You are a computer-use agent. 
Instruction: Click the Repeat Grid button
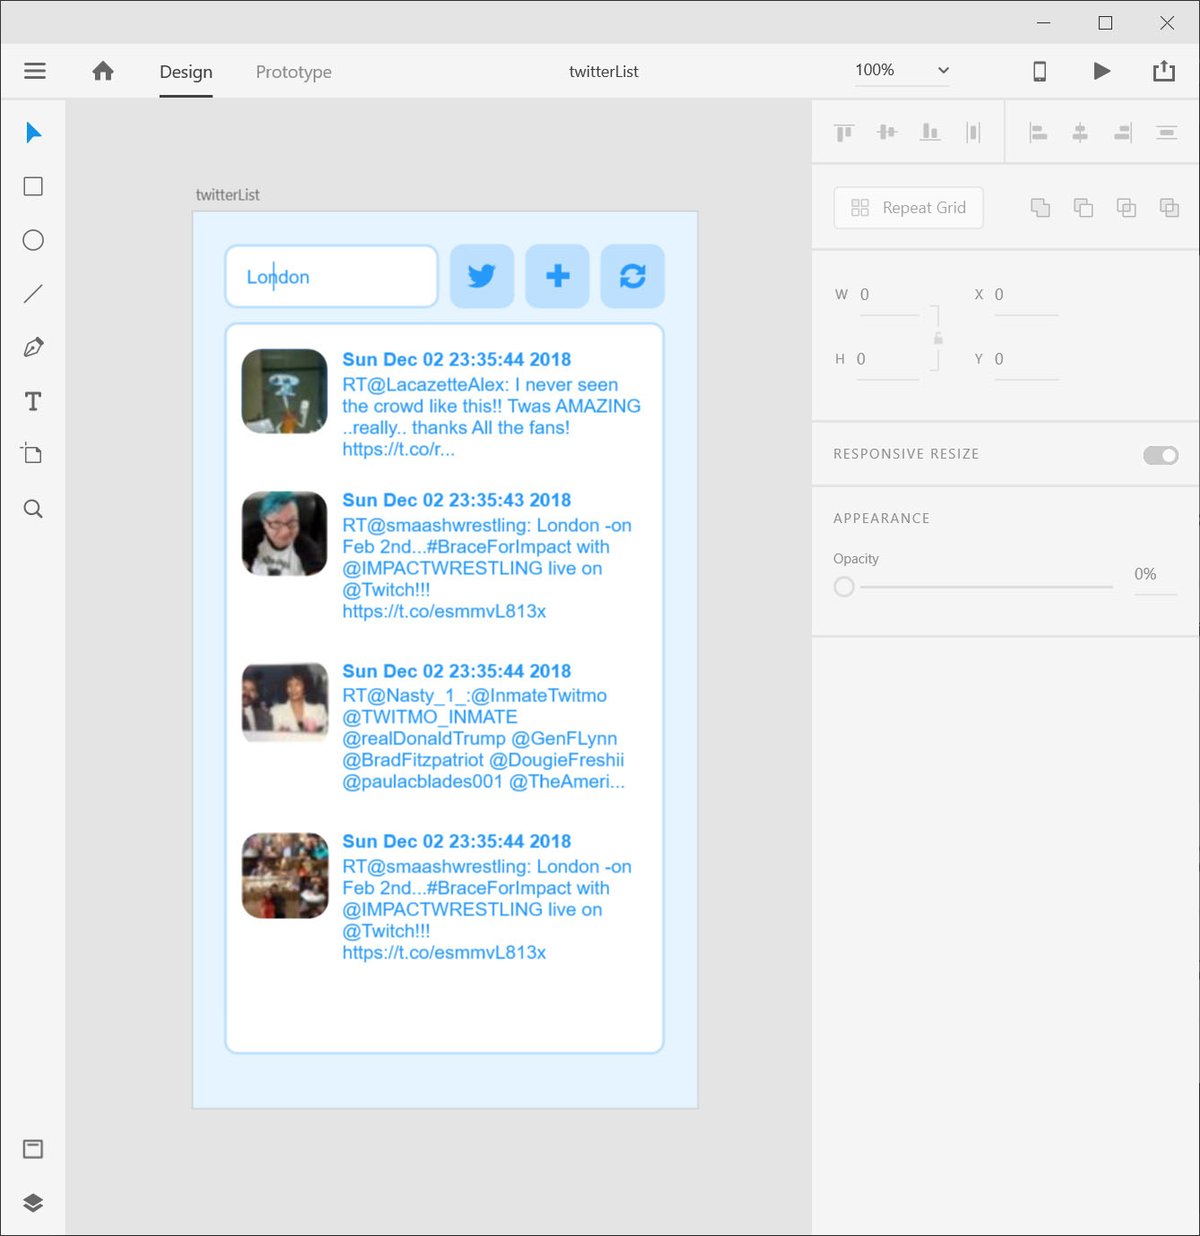907,207
